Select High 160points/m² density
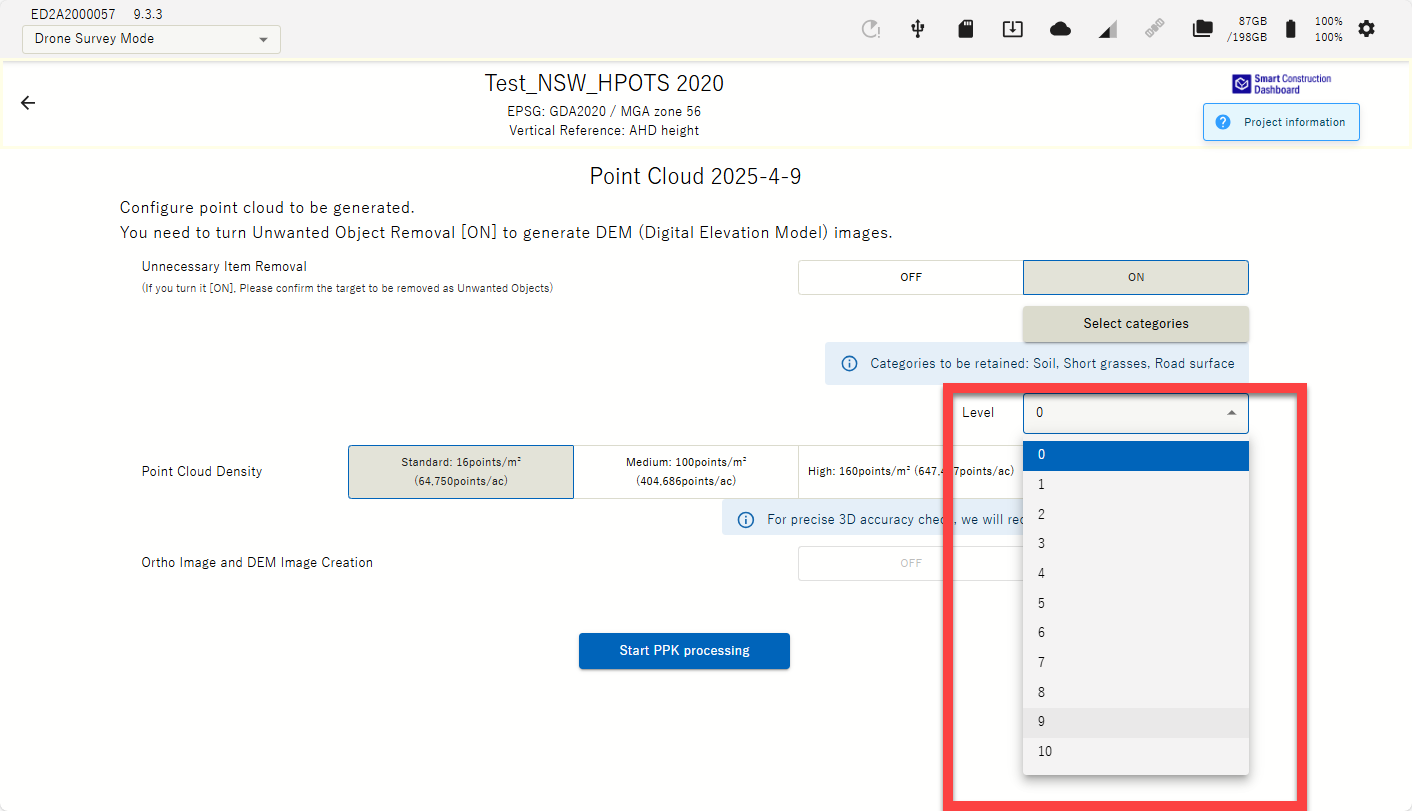The width and height of the screenshot is (1412, 811). tap(910, 472)
